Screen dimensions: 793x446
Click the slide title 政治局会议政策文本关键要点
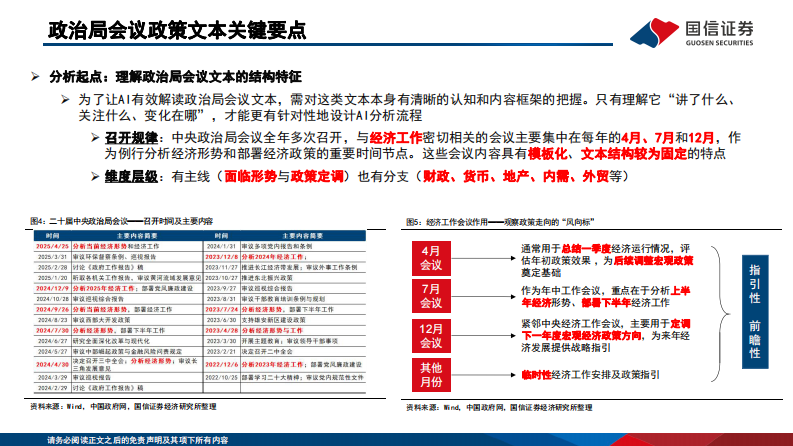tap(177, 30)
